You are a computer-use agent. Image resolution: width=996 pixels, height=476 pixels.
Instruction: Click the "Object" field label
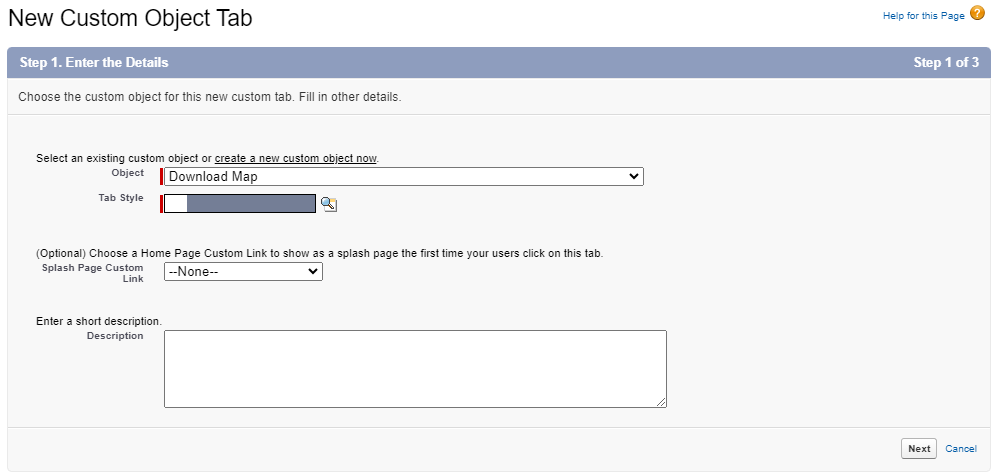[x=127, y=173]
